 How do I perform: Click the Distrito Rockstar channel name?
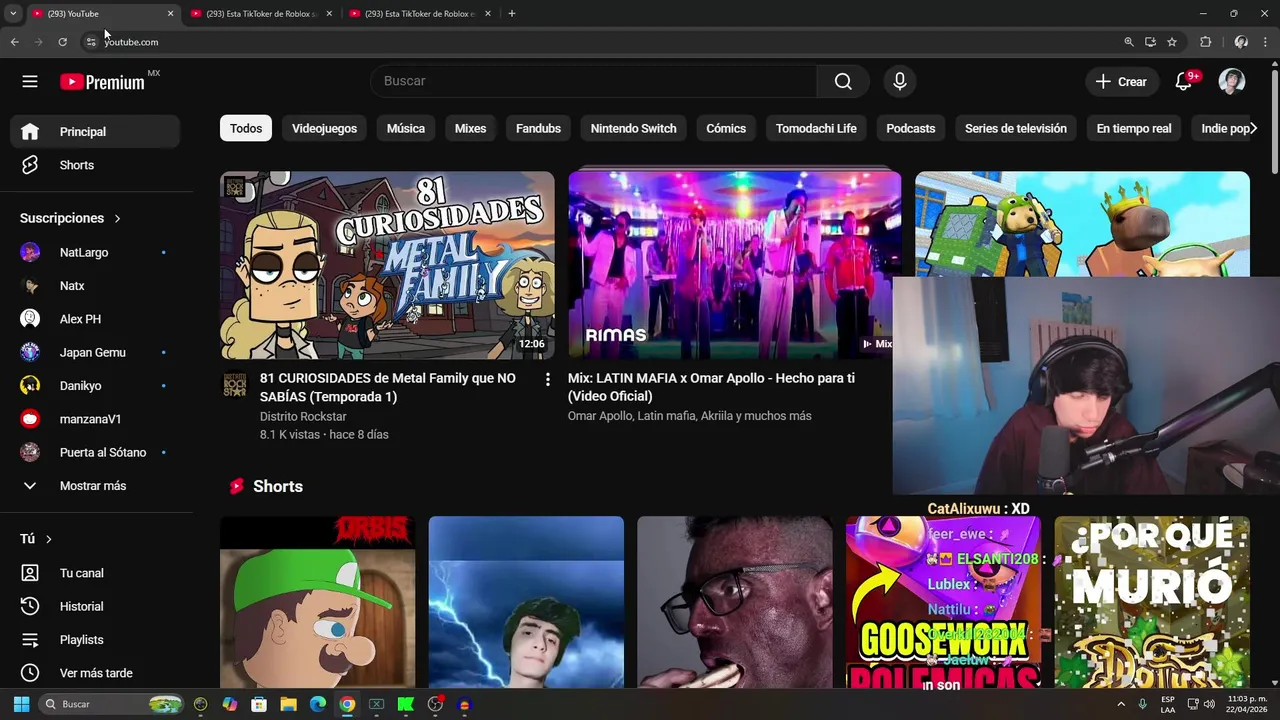(303, 416)
